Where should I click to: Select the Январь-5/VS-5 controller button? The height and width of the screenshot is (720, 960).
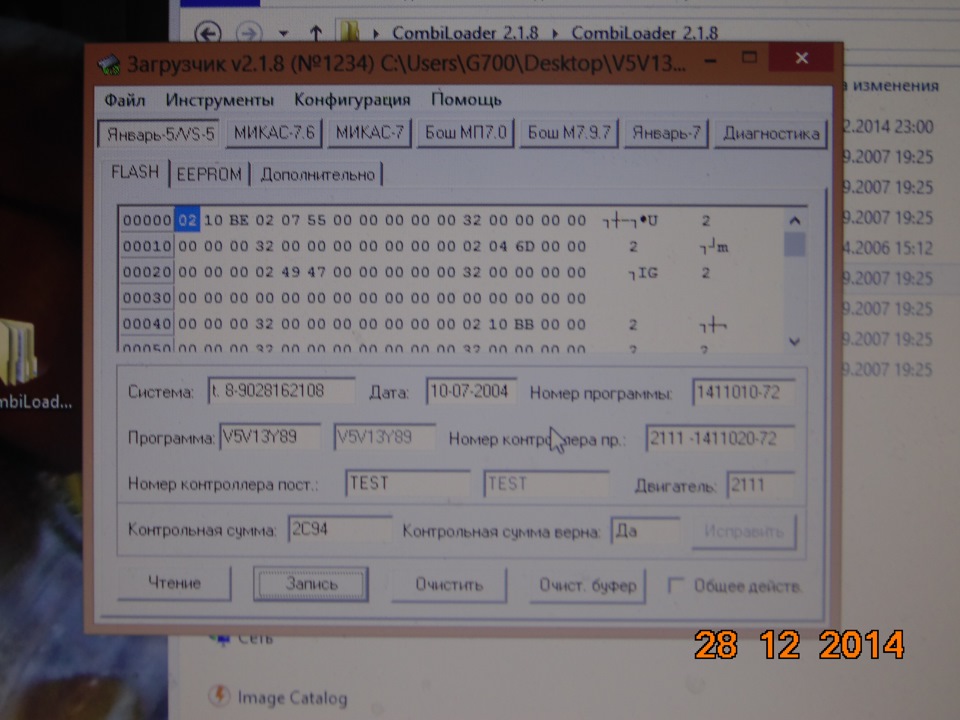click(159, 134)
